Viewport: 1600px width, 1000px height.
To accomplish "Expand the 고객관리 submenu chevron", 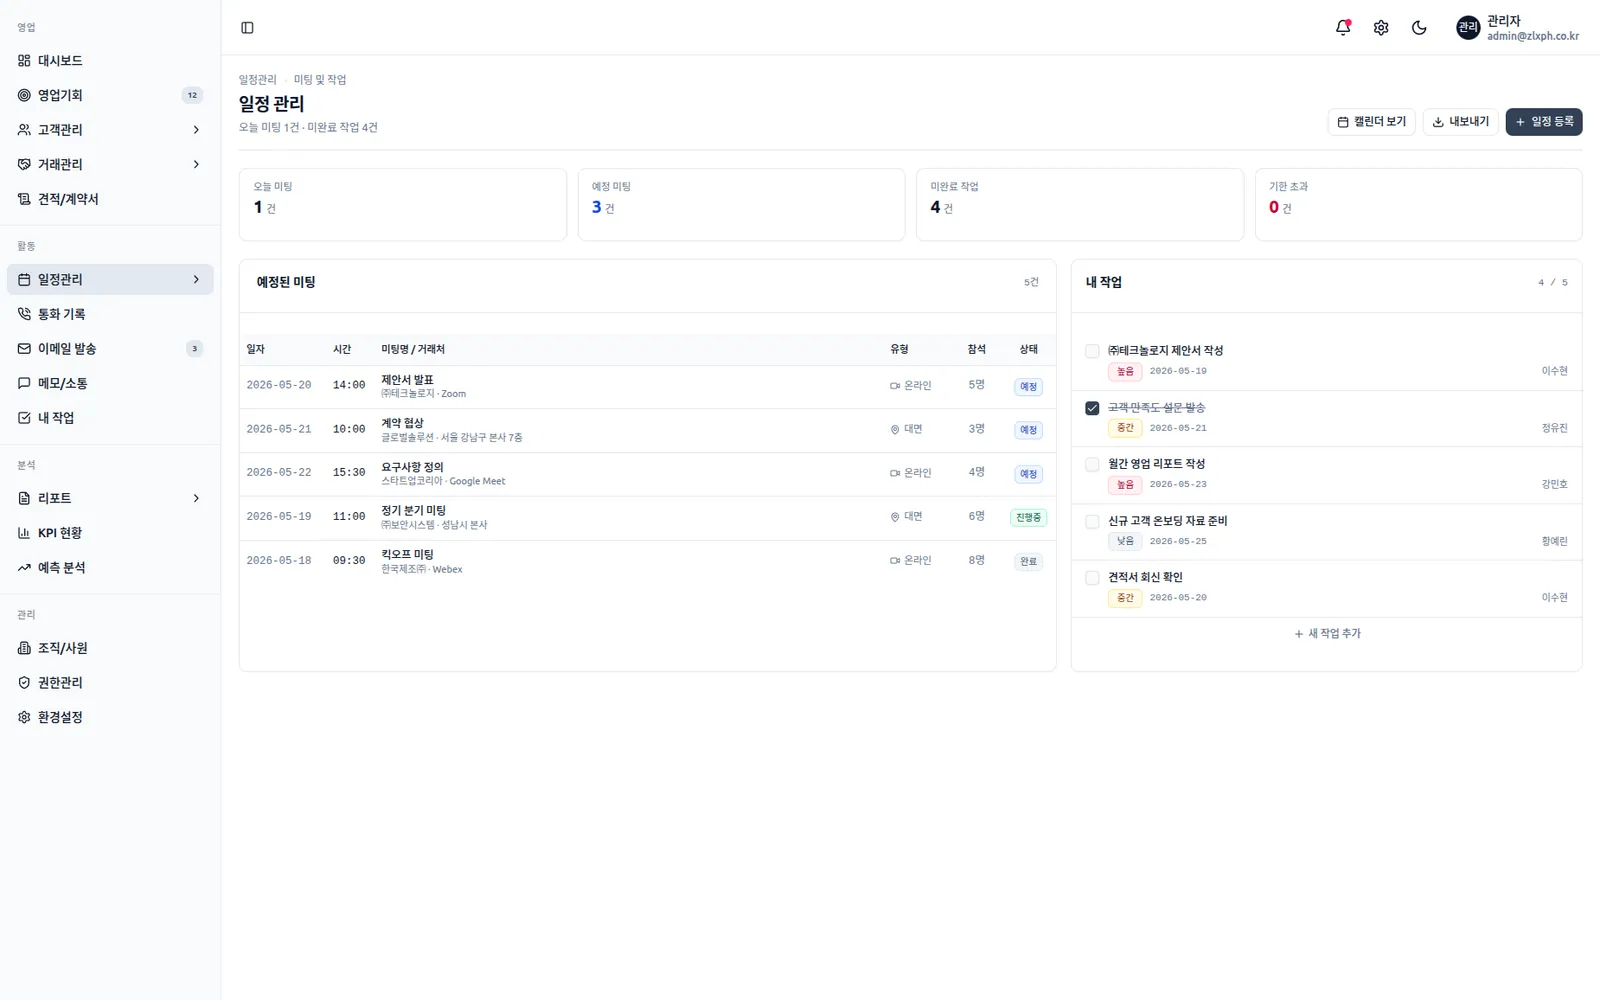I will tap(196, 130).
